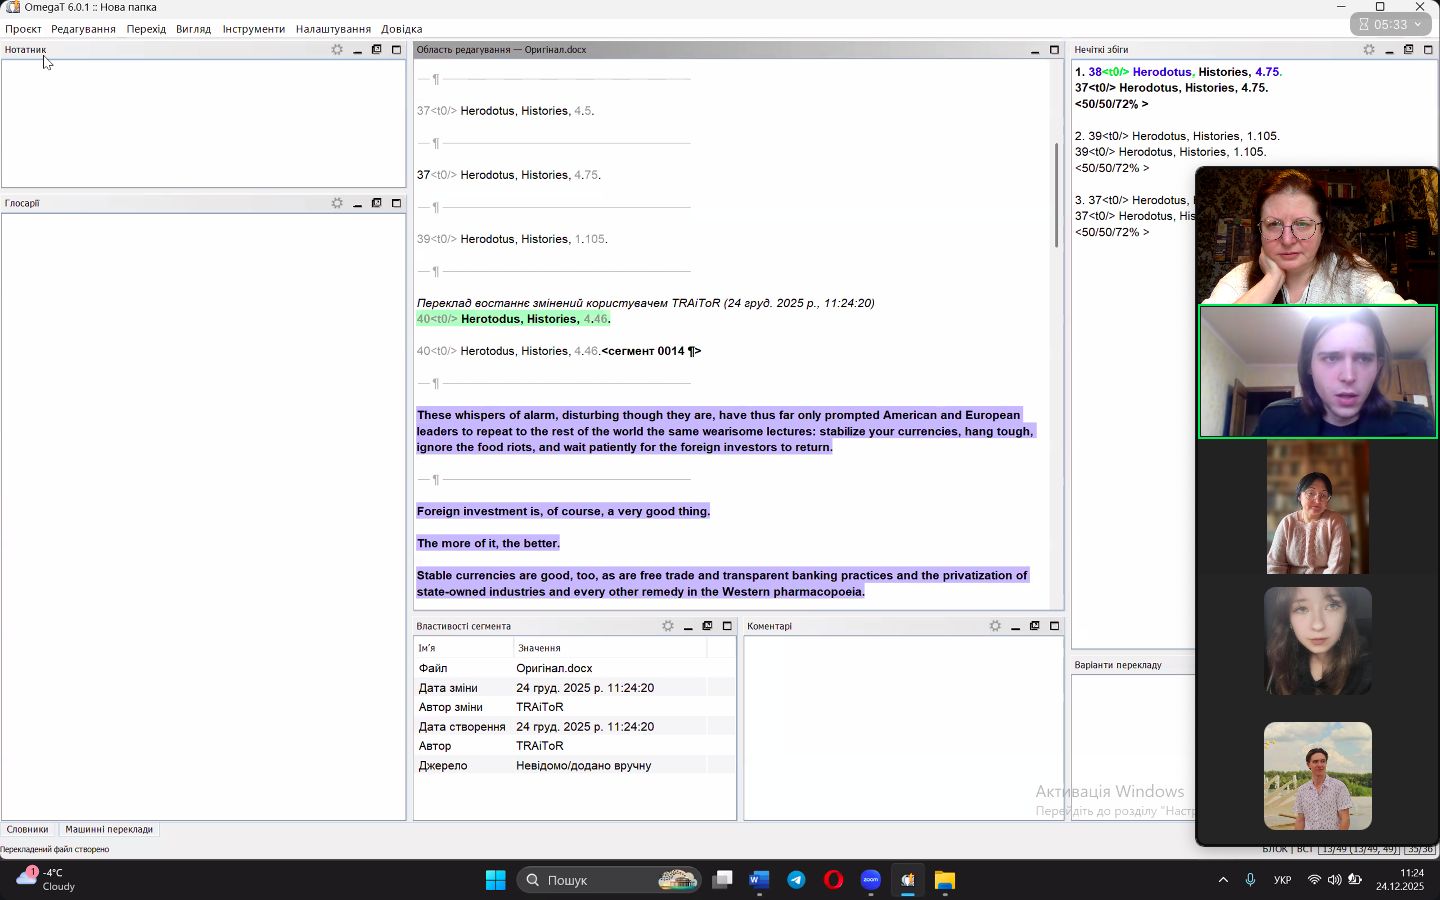The height and width of the screenshot is (900, 1440).
Task: Open the Zoom app in taskbar
Action: (871, 880)
